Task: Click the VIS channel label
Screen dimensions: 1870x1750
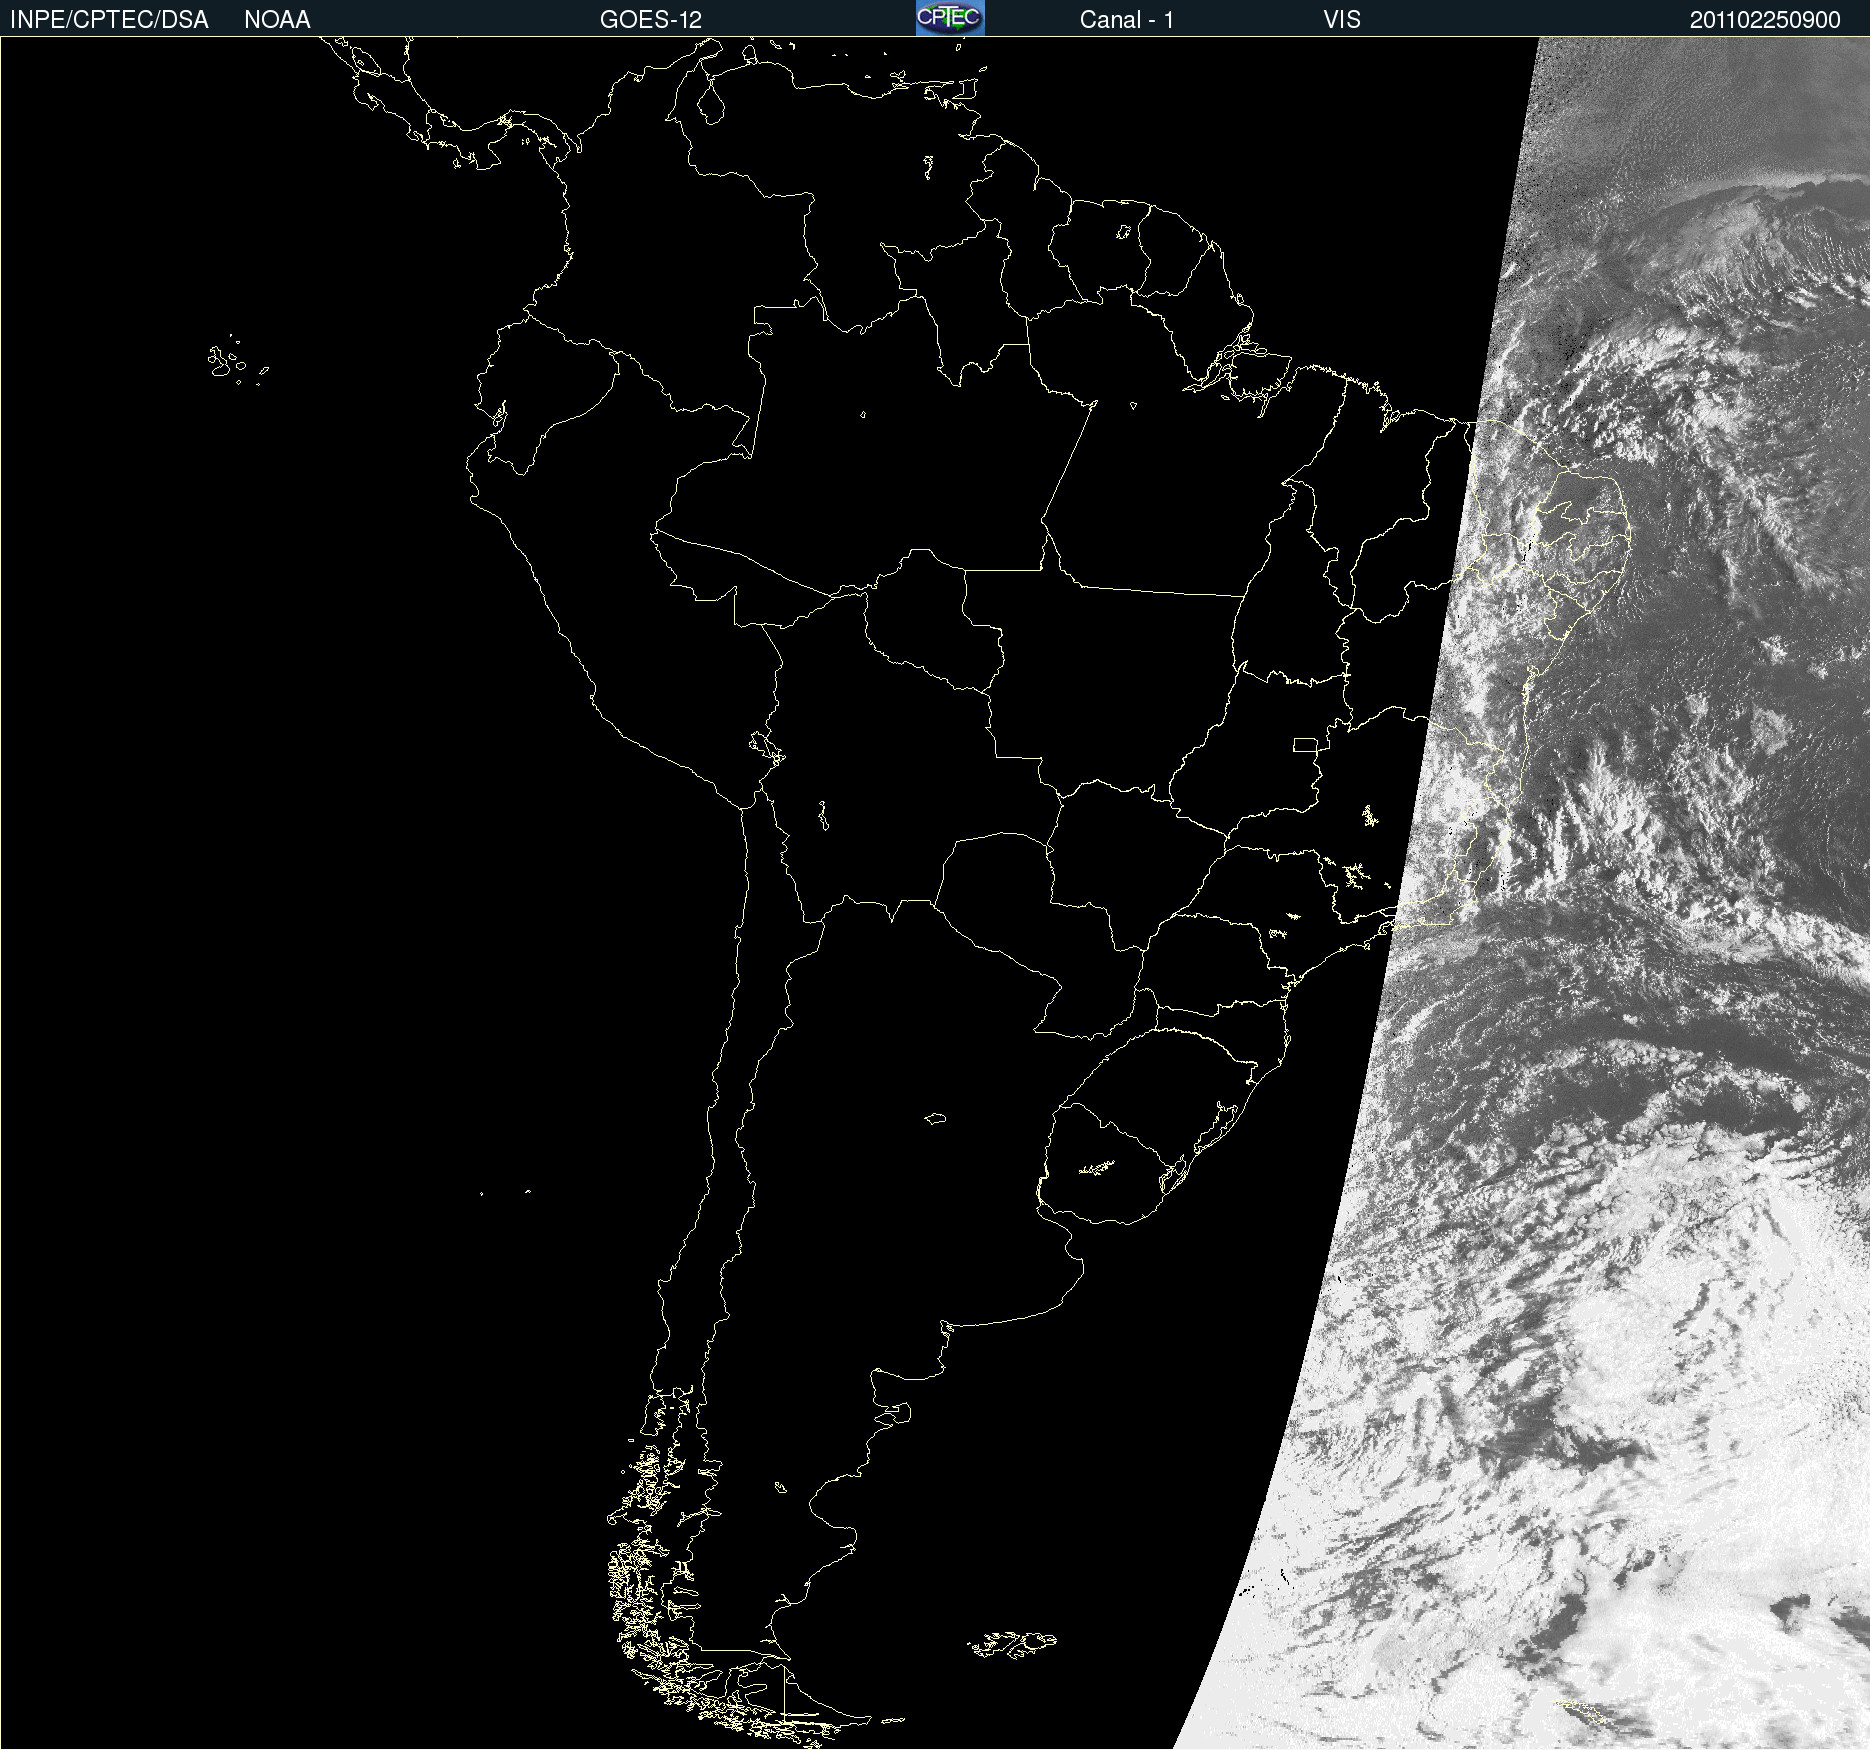Action: (1342, 20)
